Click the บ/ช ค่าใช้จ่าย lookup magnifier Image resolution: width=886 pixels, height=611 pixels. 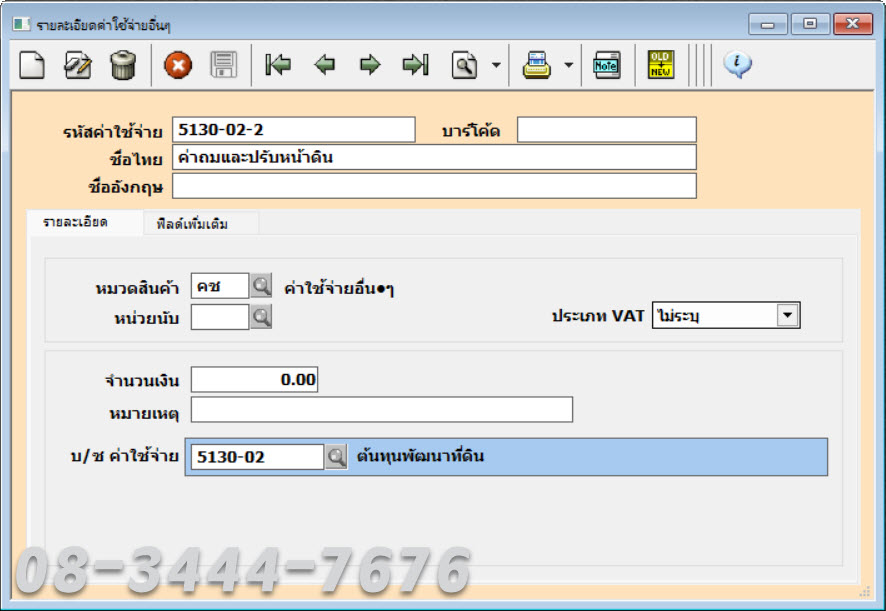tap(336, 457)
